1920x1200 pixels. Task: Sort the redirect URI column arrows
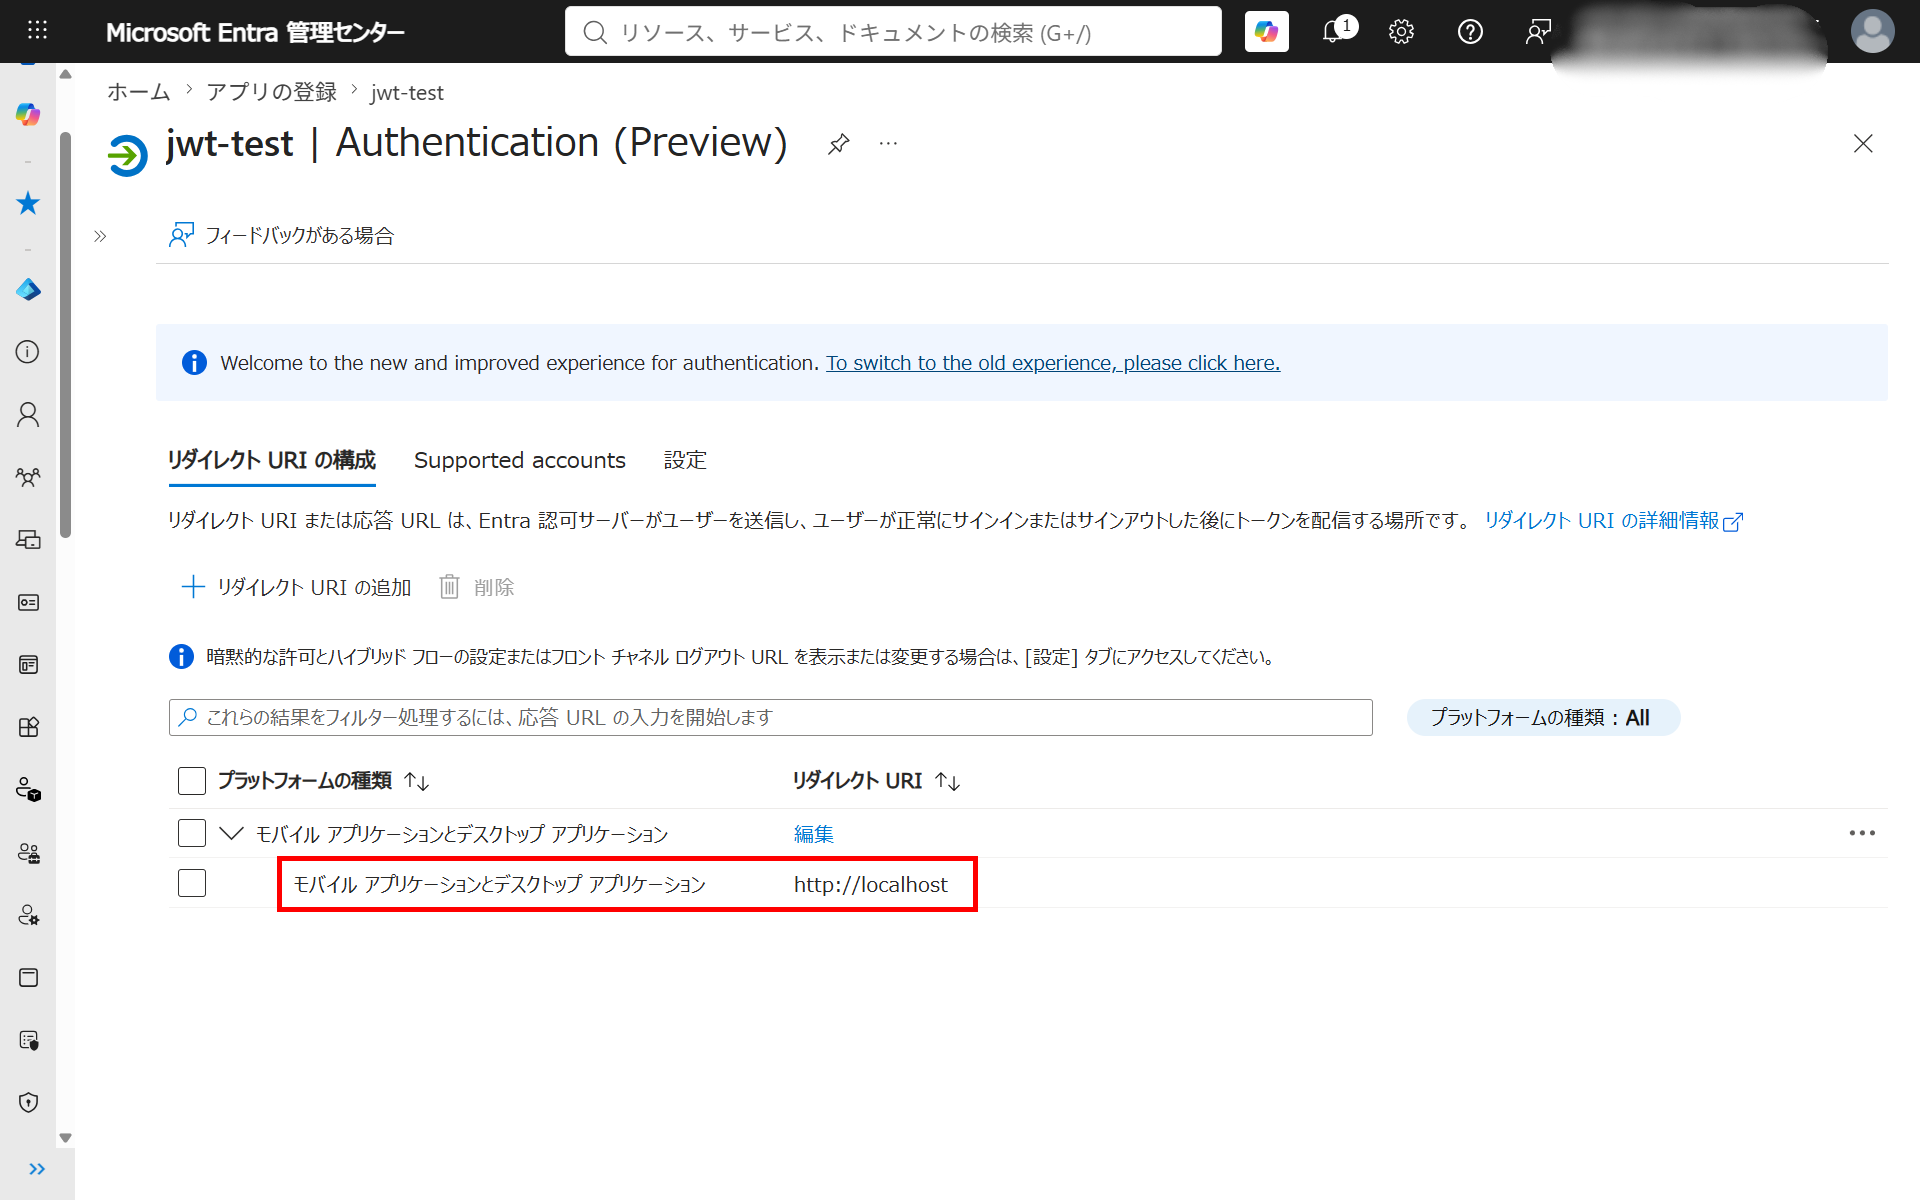(947, 781)
